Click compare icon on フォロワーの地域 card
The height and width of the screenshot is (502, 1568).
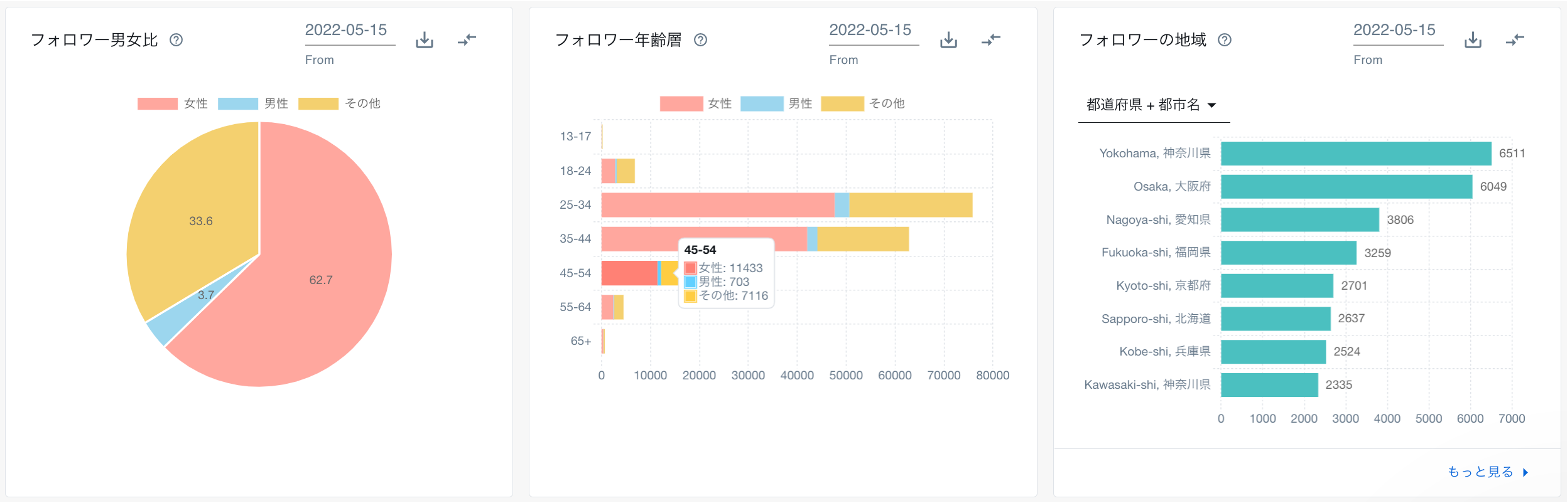click(1516, 40)
